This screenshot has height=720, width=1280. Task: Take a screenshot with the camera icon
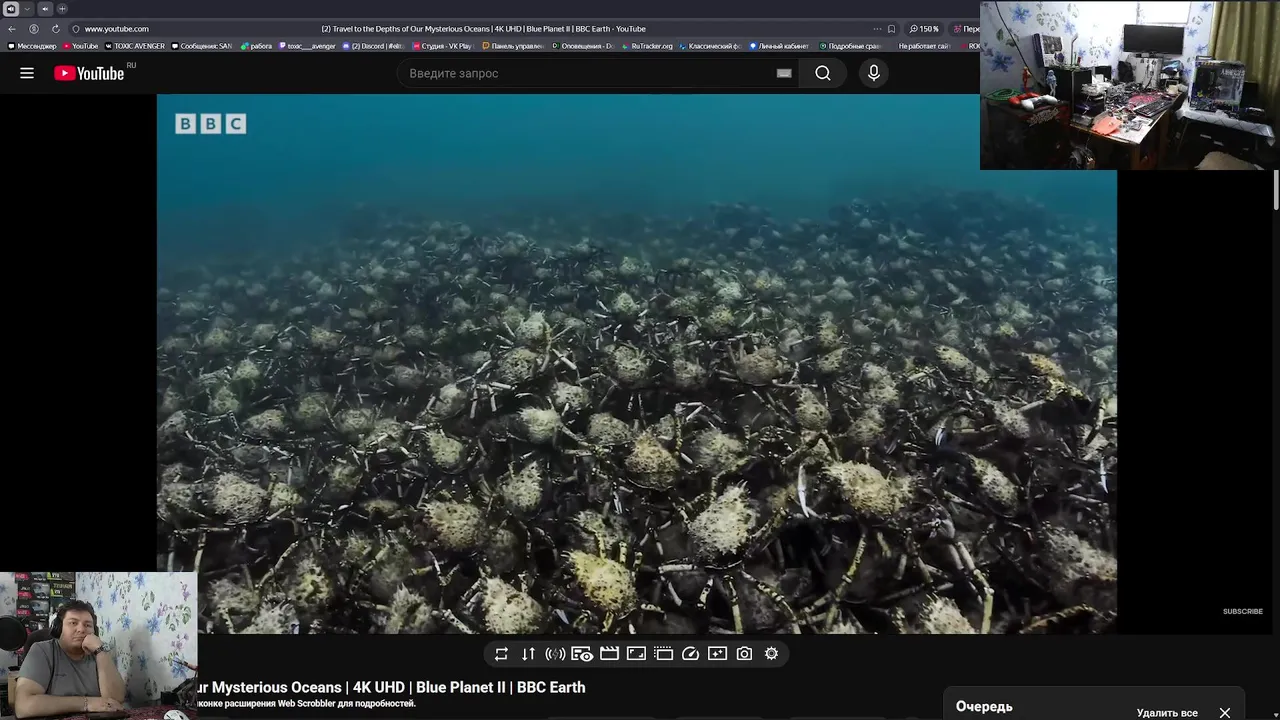pos(744,654)
